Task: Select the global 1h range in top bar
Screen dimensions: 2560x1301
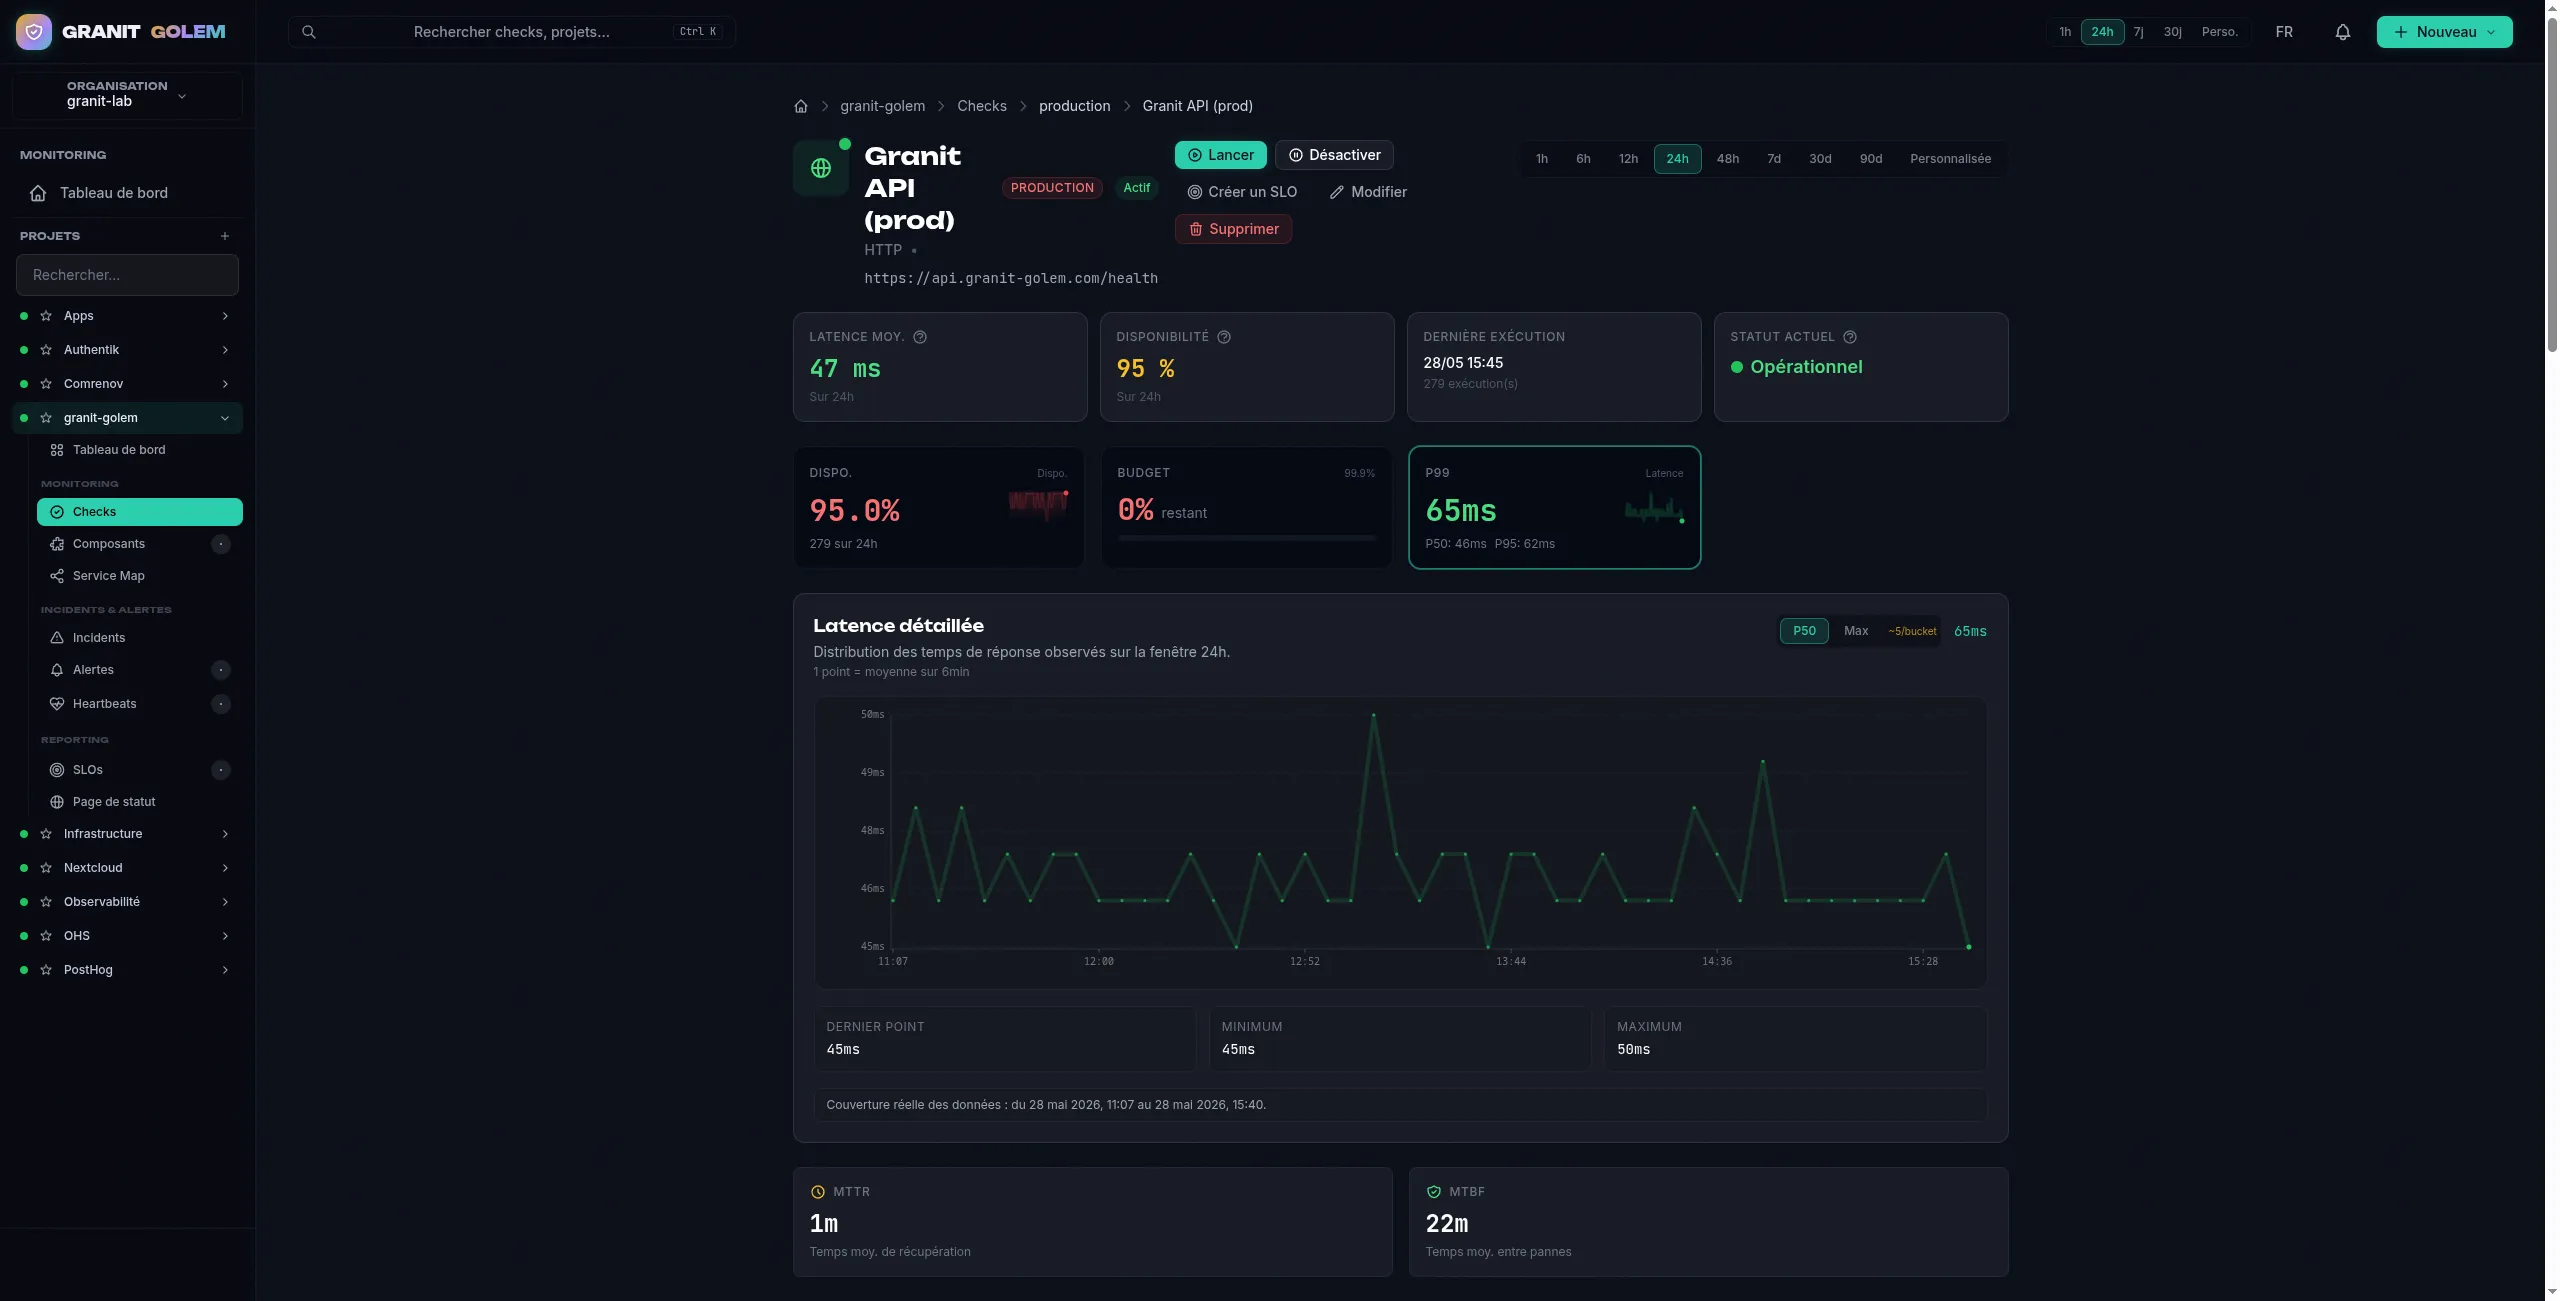Action: point(2065,32)
